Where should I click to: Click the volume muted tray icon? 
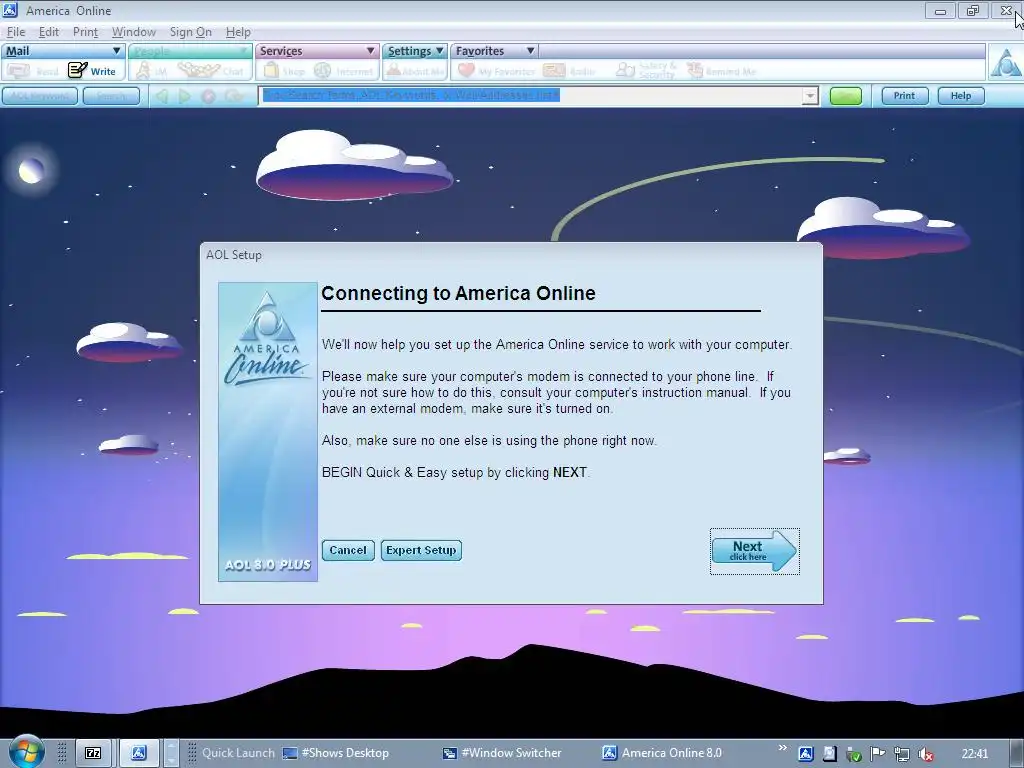925,754
